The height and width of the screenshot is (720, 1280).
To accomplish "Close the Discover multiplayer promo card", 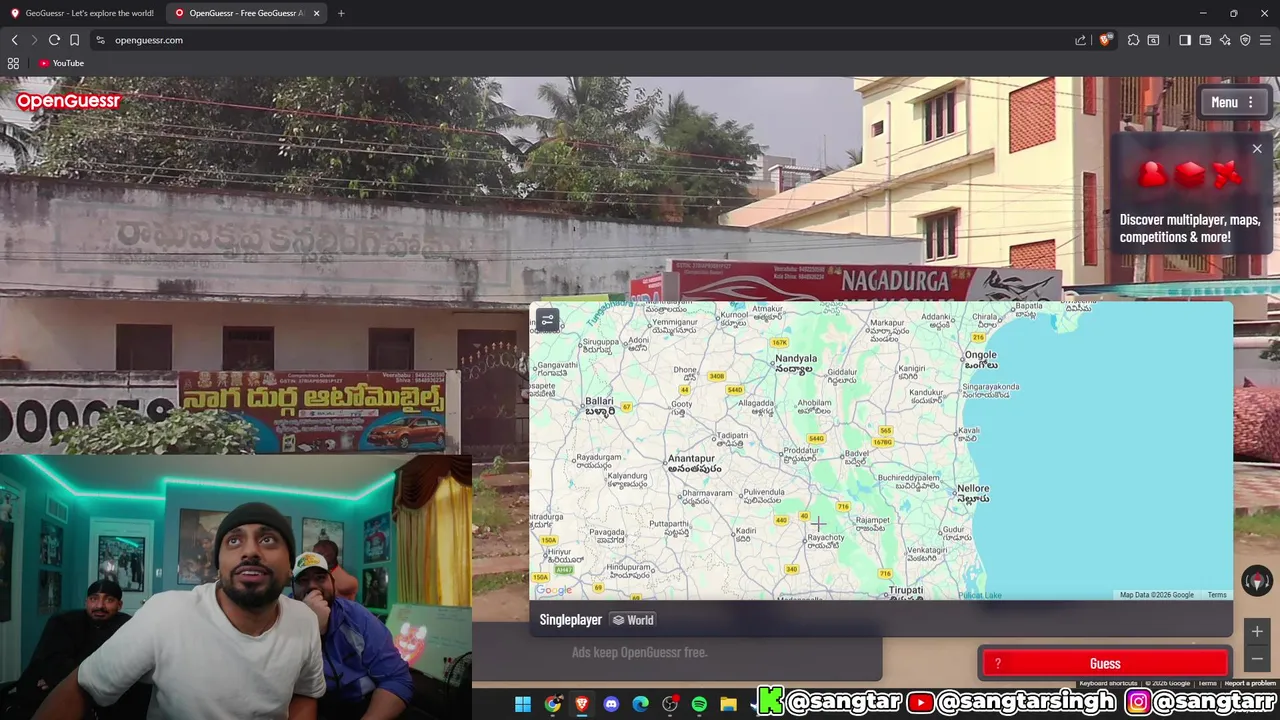I will point(1257,149).
